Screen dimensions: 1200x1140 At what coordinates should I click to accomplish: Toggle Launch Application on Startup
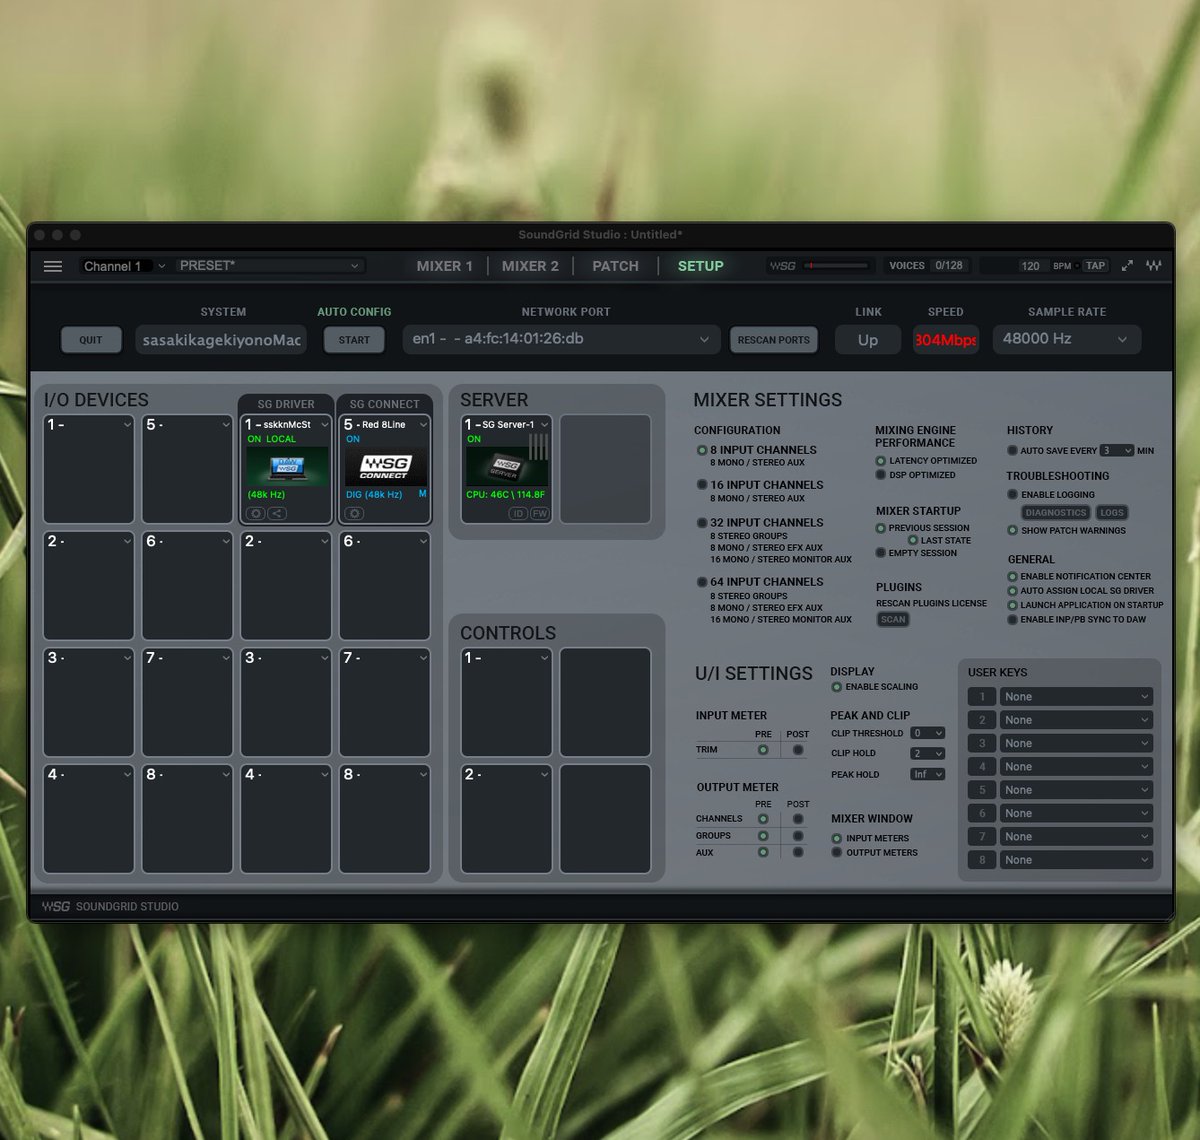point(1012,605)
